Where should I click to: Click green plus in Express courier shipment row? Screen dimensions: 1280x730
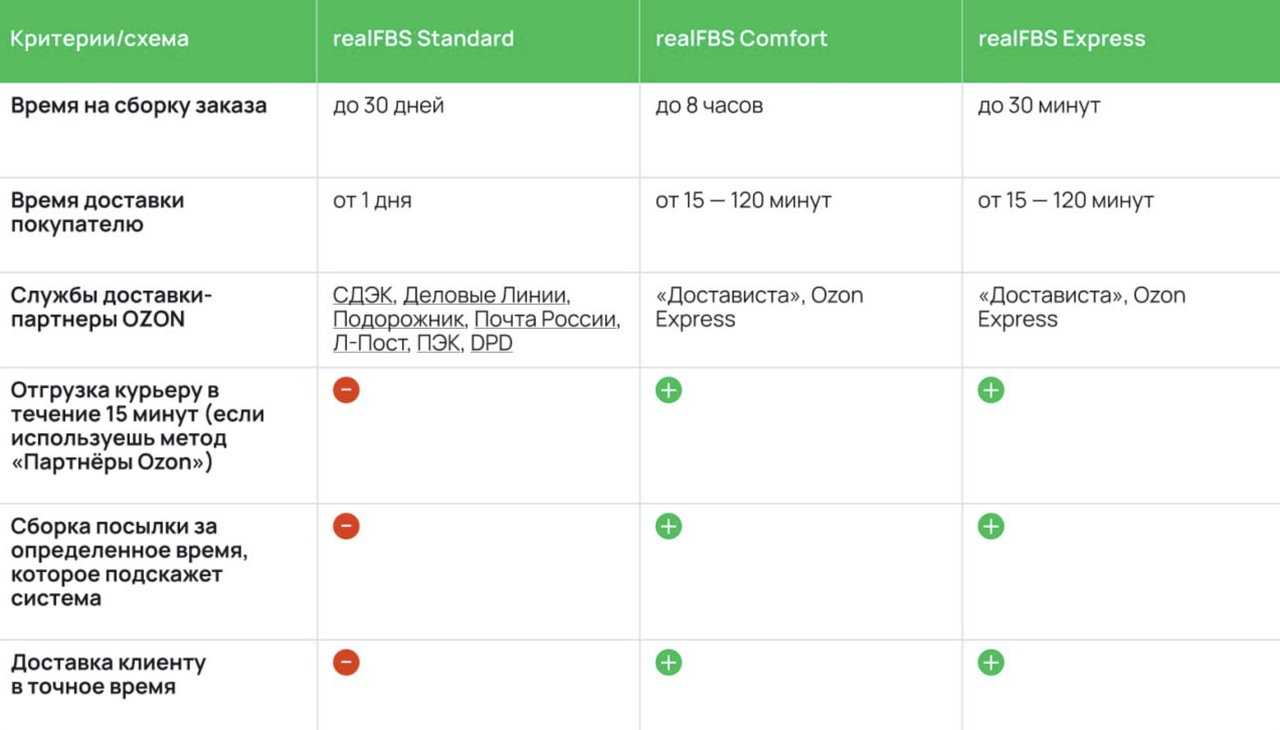[991, 390]
